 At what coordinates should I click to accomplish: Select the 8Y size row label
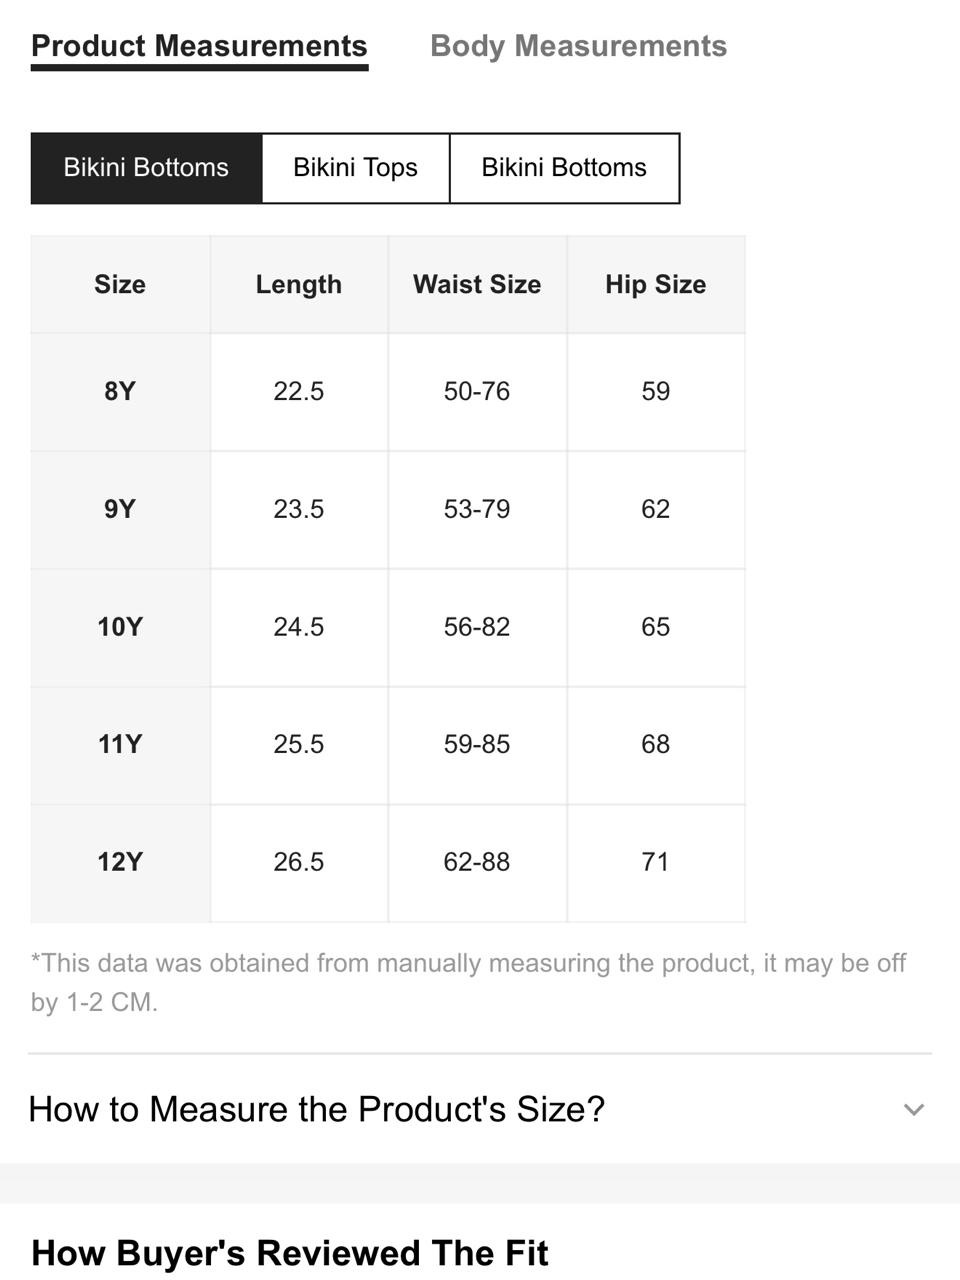click(120, 391)
